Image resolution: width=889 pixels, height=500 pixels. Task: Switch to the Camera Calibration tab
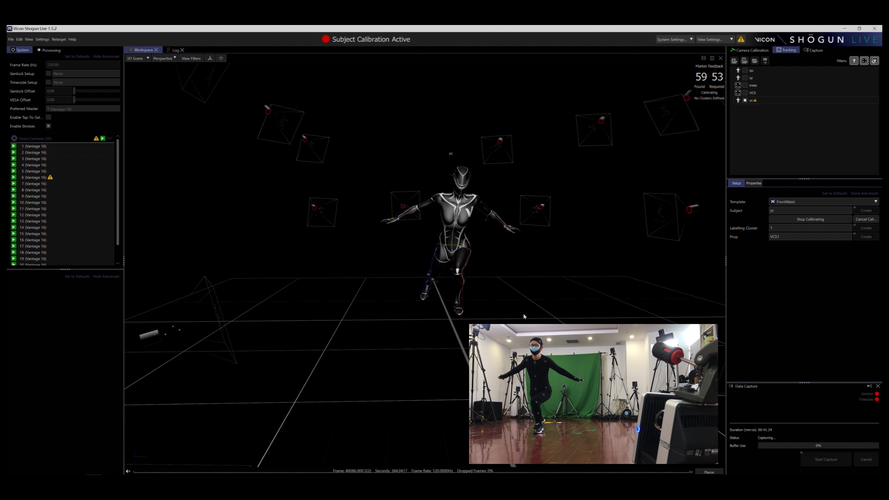(x=750, y=49)
